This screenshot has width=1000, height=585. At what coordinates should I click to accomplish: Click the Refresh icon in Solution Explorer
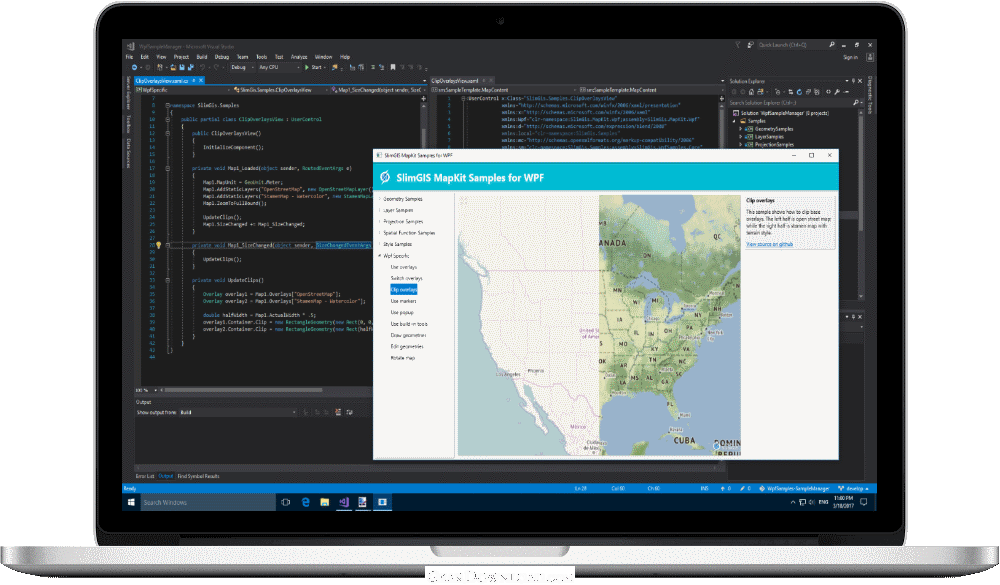799,92
